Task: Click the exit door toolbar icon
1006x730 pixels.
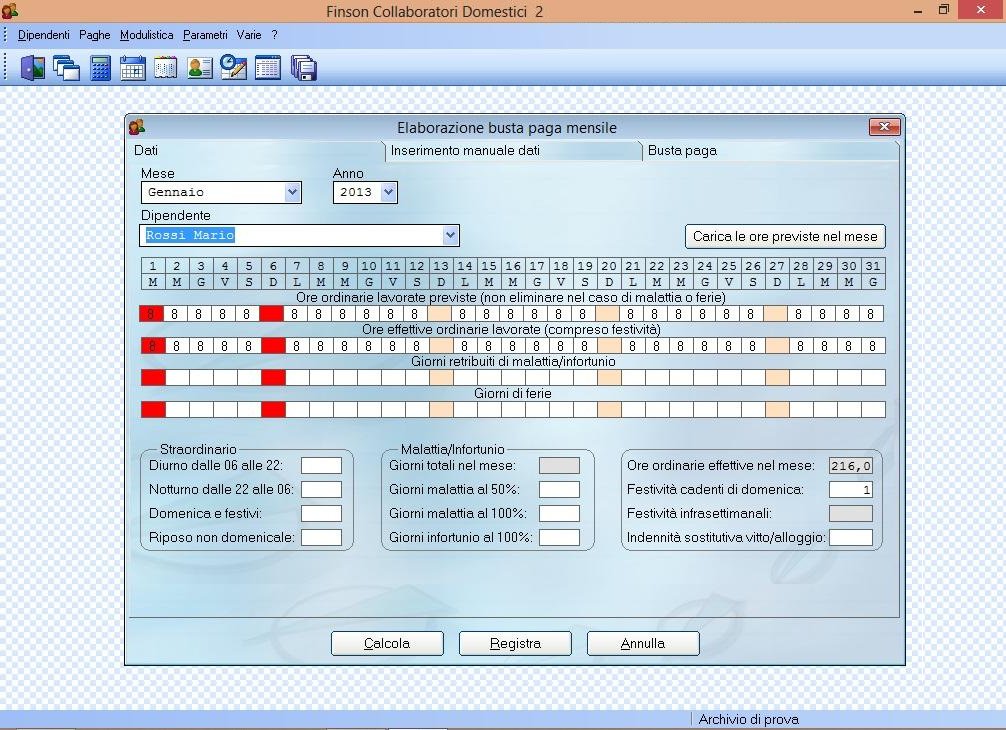Action: pos(33,68)
